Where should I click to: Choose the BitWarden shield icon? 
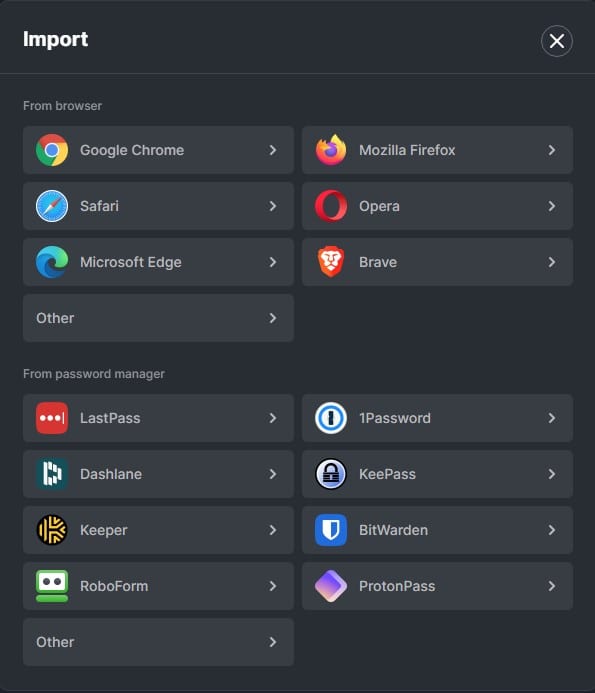pyautogui.click(x=331, y=530)
